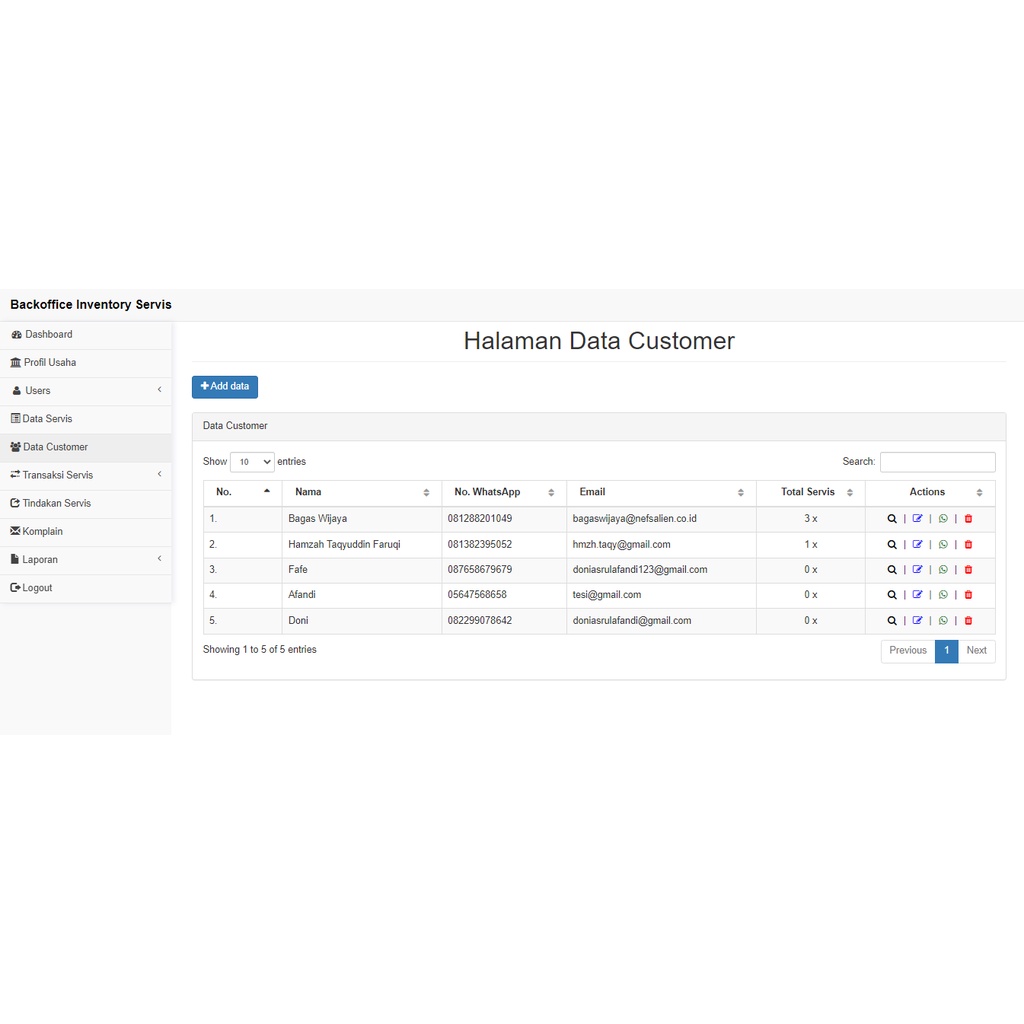Expand the Laporan submenu
This screenshot has height=1024, width=1024.
point(86,559)
